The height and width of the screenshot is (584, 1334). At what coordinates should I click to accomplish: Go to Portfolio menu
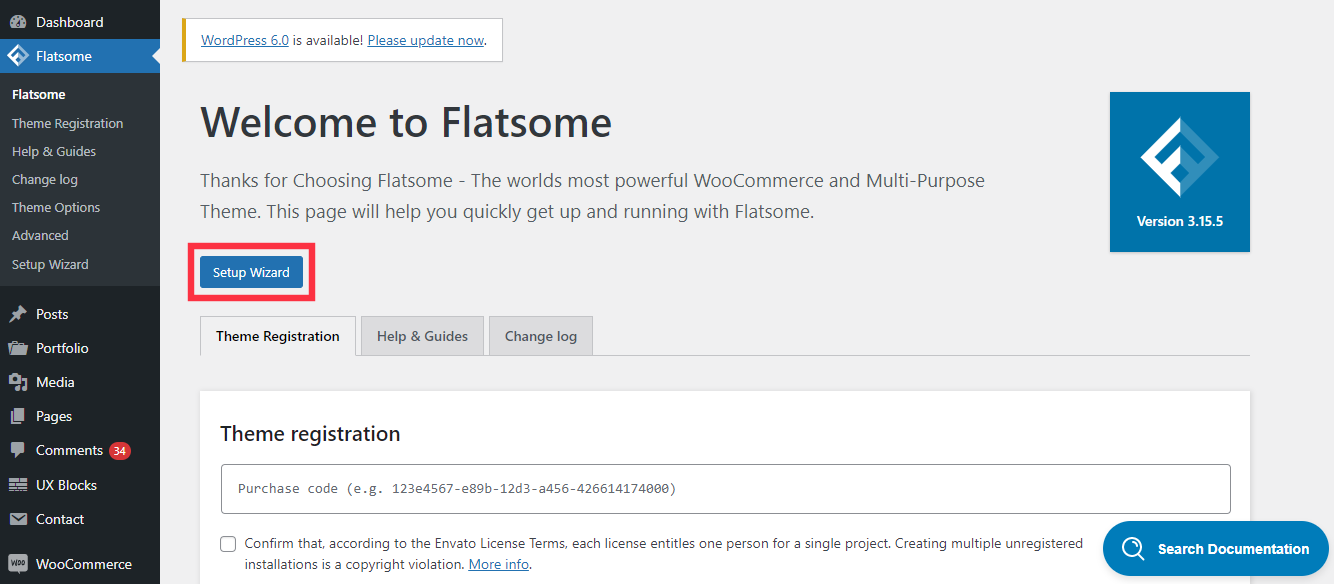pos(80,348)
